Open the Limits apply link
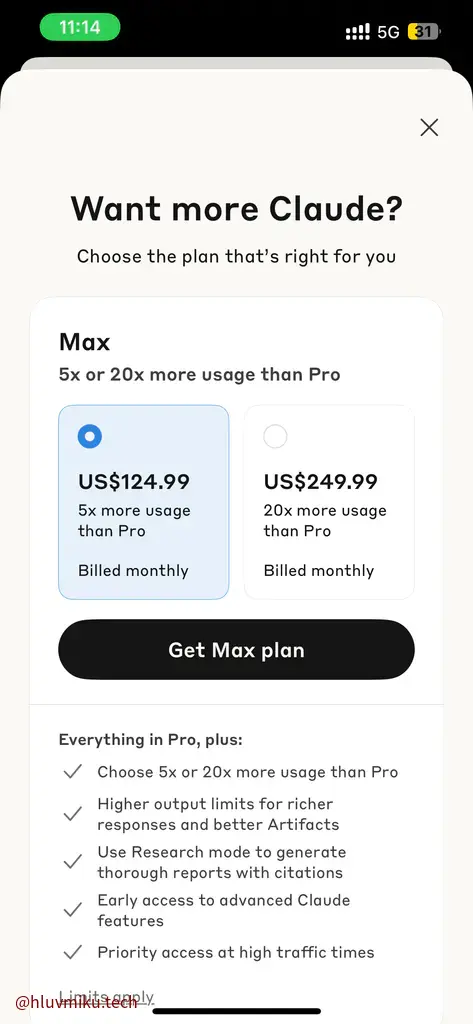Screen dimensions: 473x1024 [x=106, y=997]
